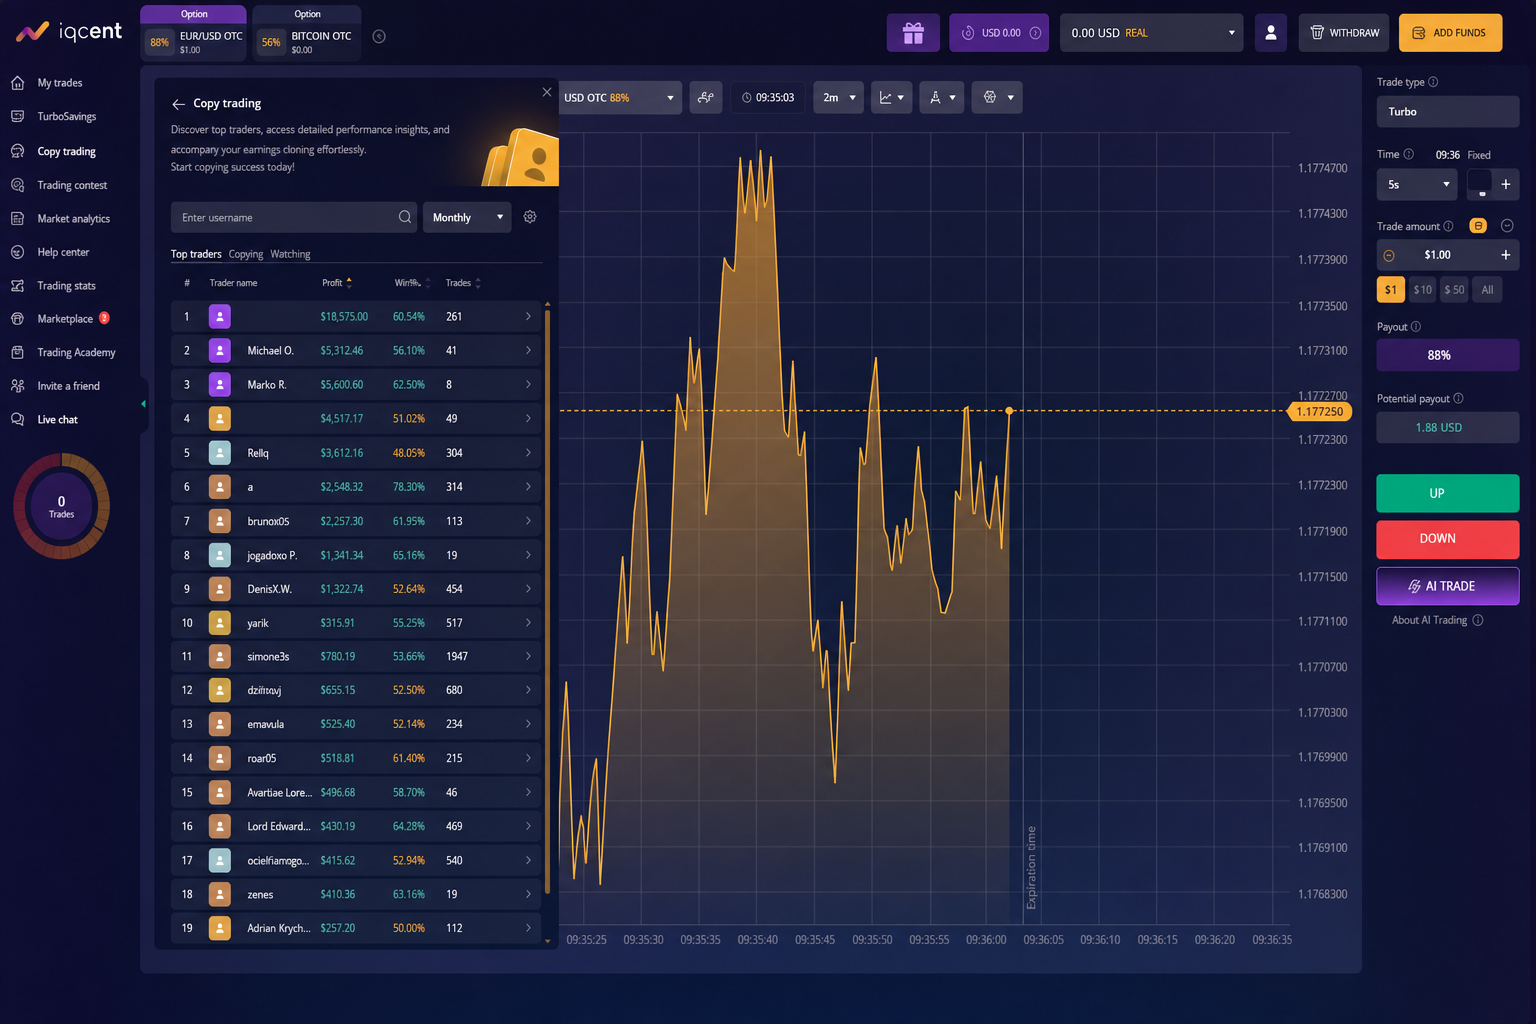This screenshot has width=1536, height=1024.
Task: Switch to the Watching tab
Action: 290,254
